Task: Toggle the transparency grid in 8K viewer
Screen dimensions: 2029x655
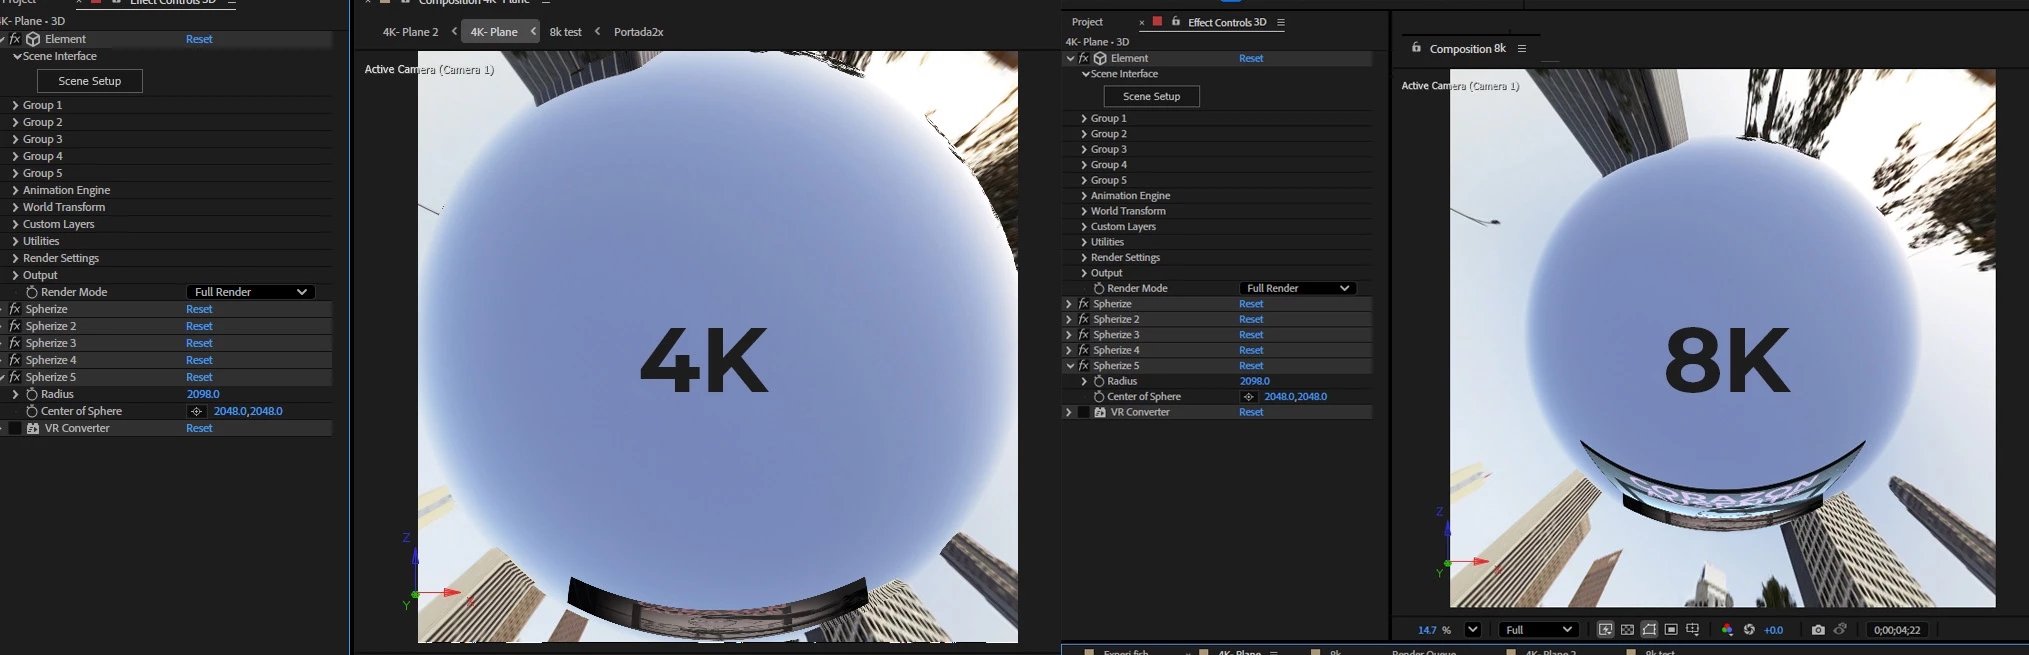Action: 1627,630
